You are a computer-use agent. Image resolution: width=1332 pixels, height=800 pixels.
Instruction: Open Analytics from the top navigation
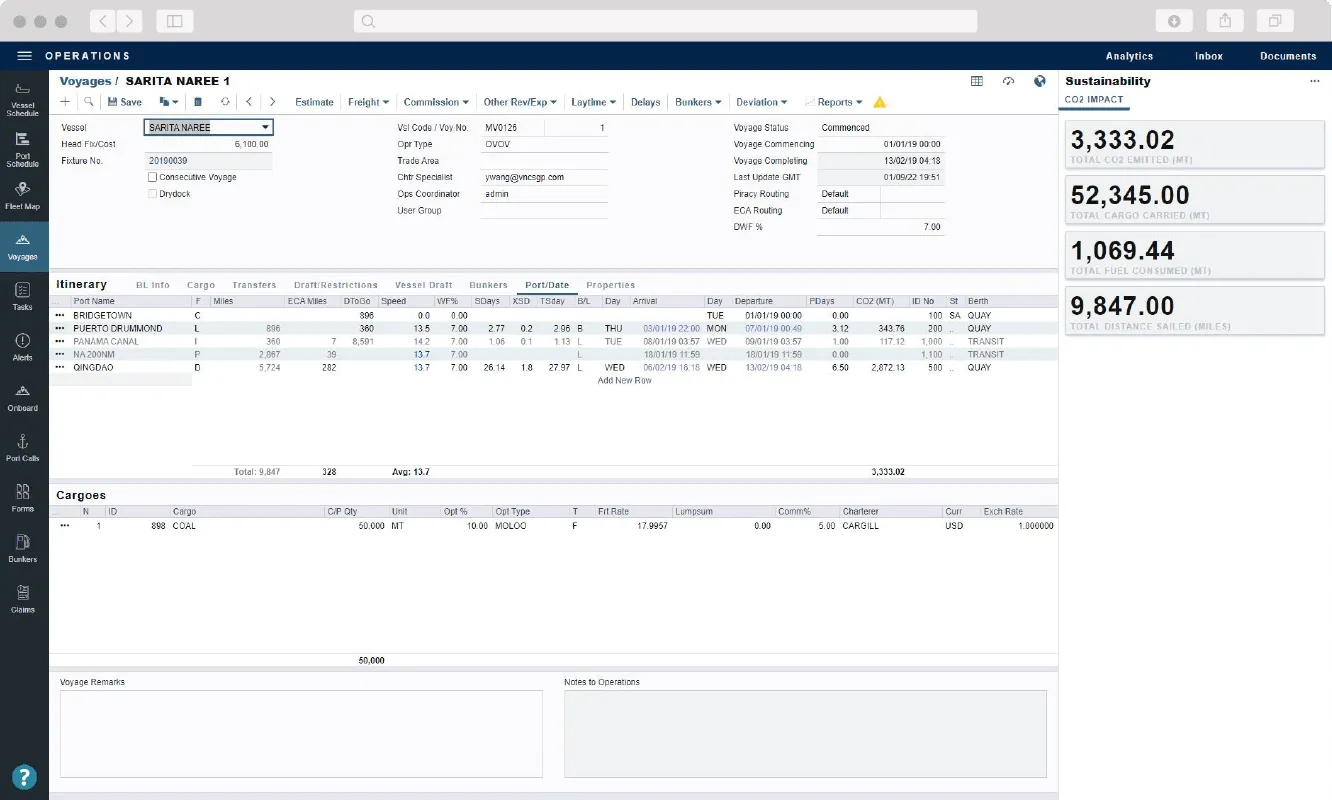pos(1128,56)
